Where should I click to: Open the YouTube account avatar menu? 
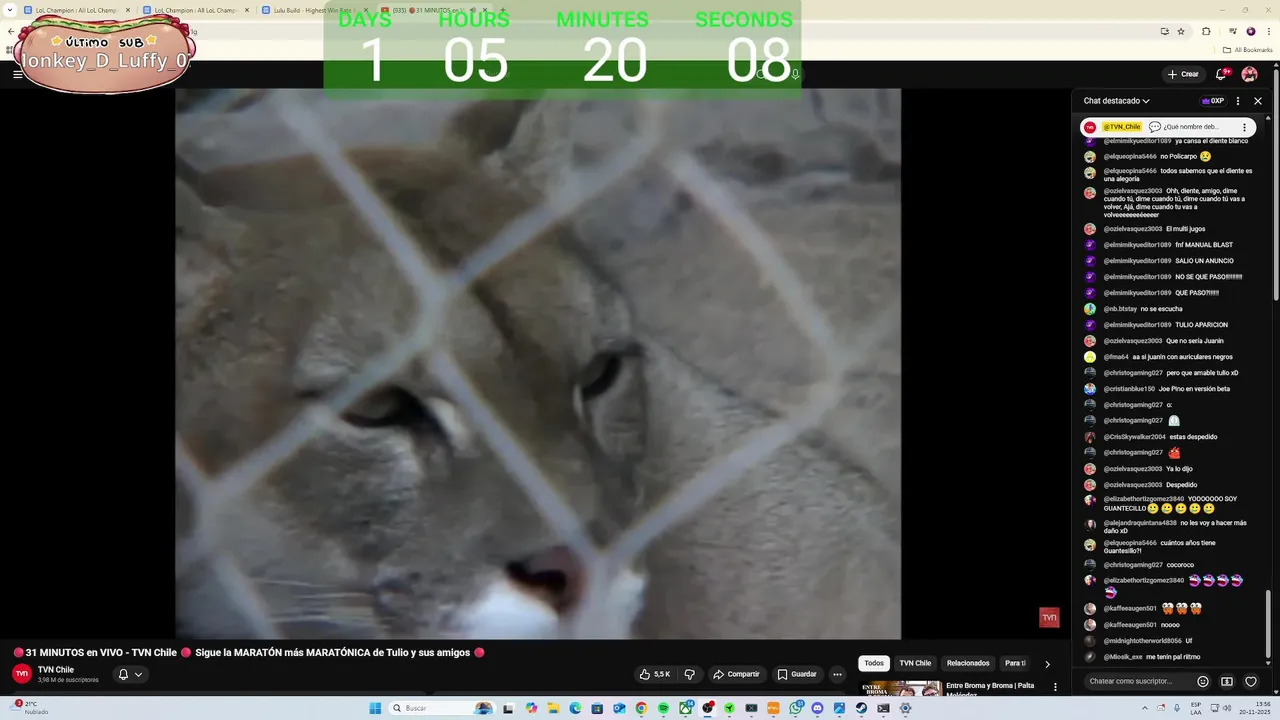tap(1249, 74)
